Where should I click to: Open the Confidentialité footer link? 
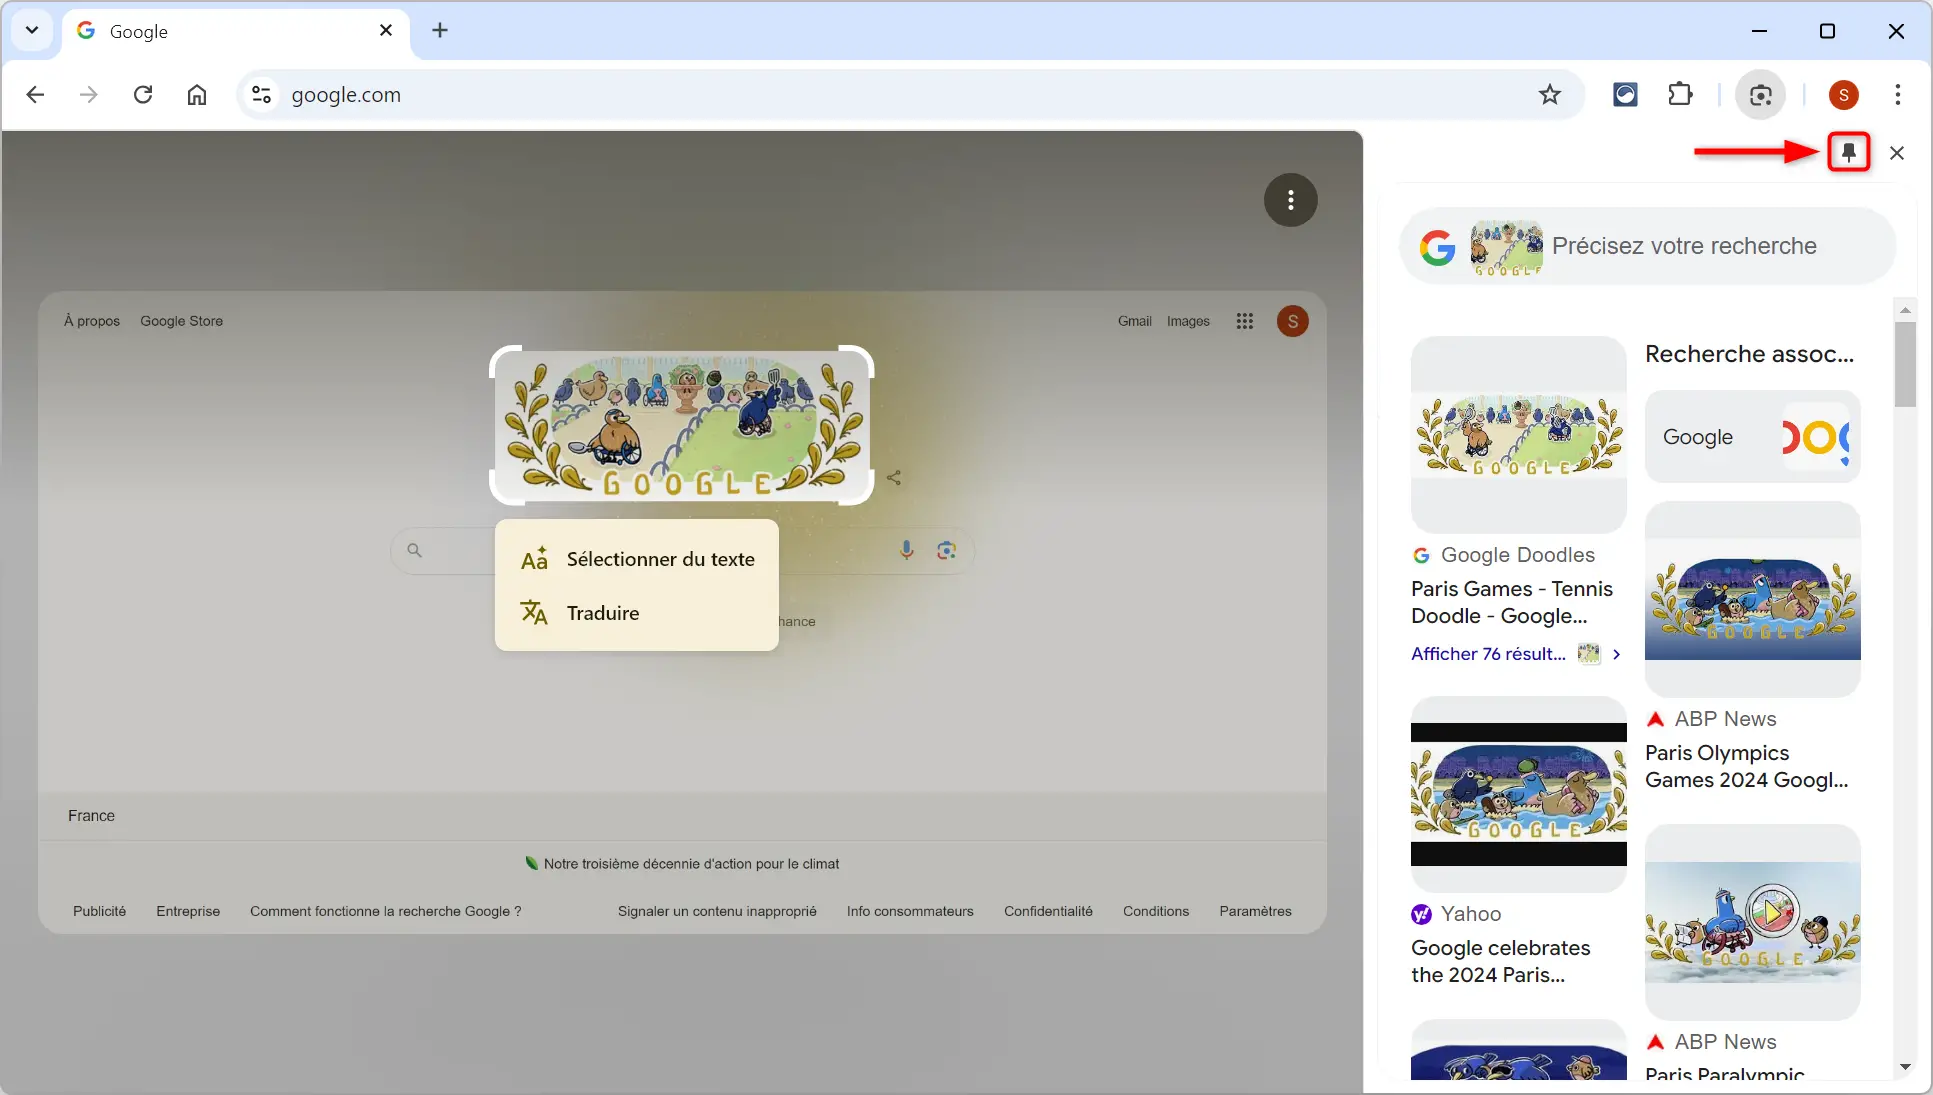point(1048,911)
